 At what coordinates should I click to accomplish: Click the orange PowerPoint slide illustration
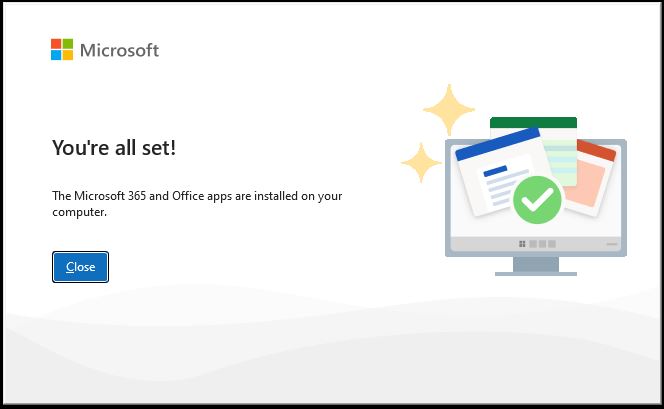click(x=591, y=178)
